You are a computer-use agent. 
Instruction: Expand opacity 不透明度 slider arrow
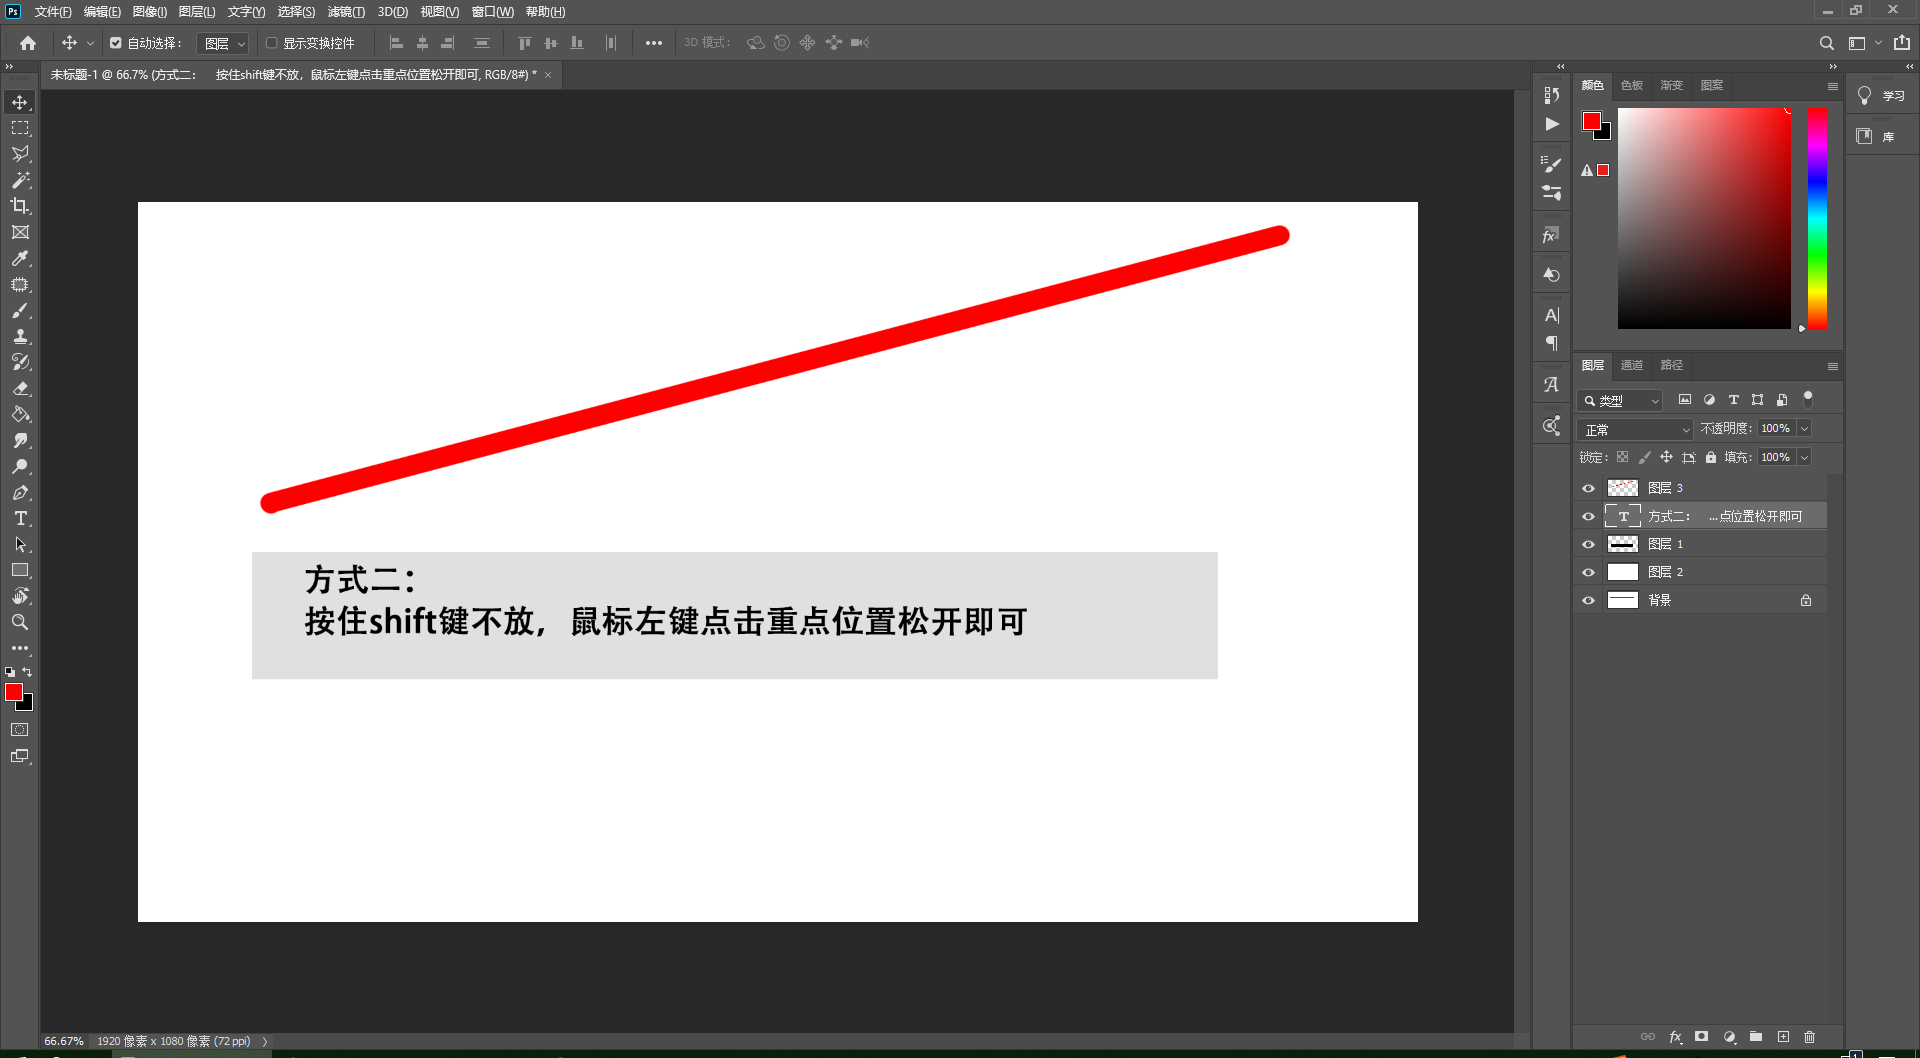pos(1804,428)
